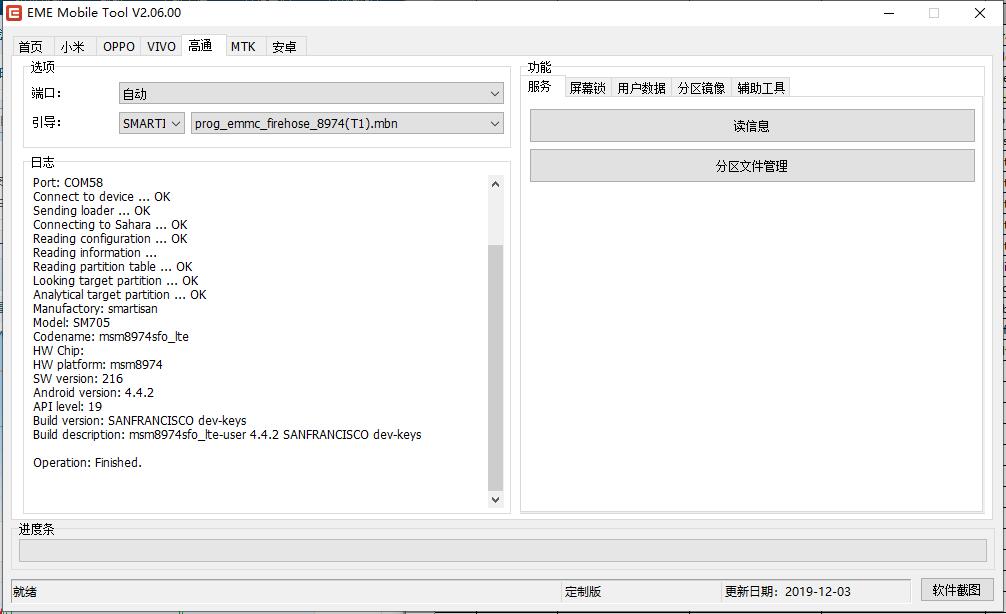Screen dimensions: 1006x614
Task: Switch to the 首页 tab
Action: click(31, 47)
